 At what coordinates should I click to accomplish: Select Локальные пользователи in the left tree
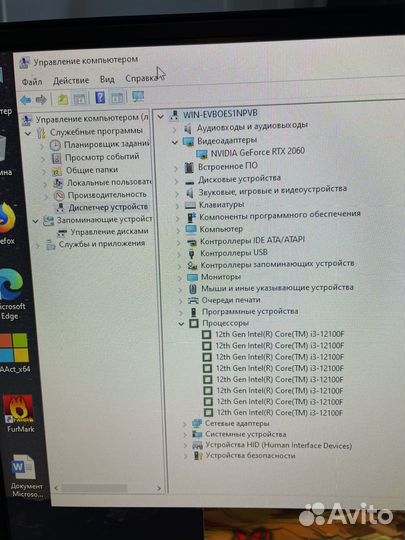(109, 183)
